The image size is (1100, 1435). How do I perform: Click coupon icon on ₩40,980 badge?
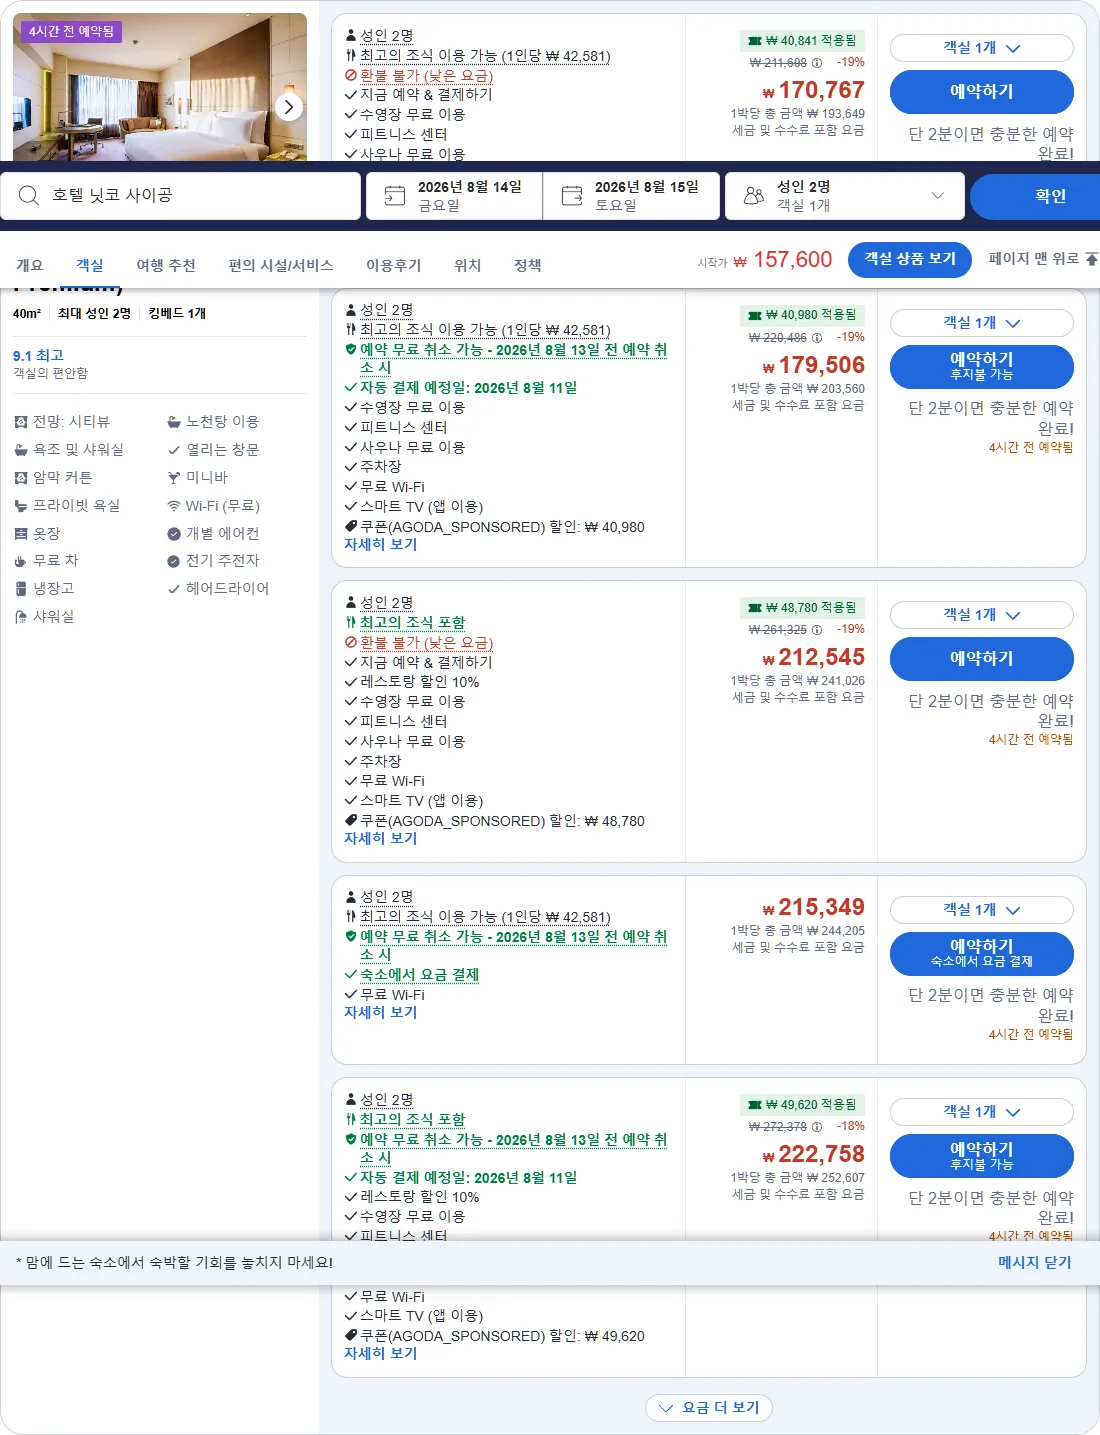pyautogui.click(x=755, y=315)
